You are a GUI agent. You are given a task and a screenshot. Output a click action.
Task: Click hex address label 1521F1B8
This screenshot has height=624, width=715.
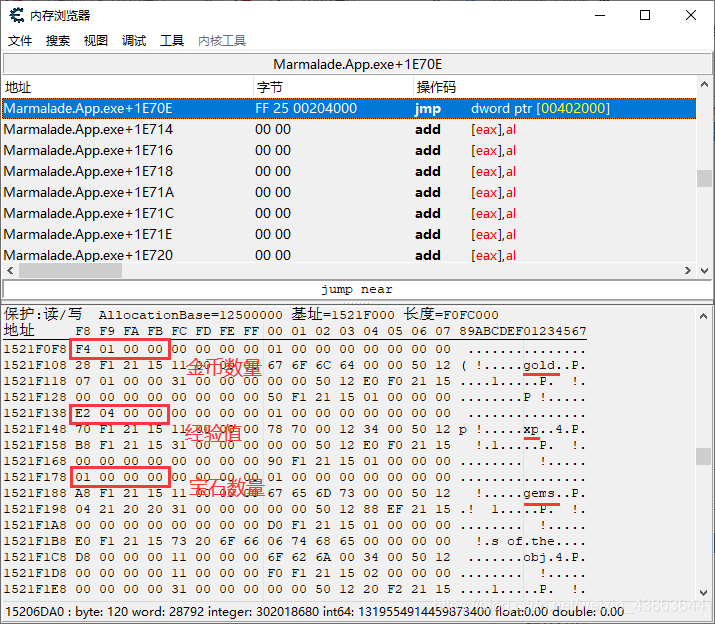(35, 541)
